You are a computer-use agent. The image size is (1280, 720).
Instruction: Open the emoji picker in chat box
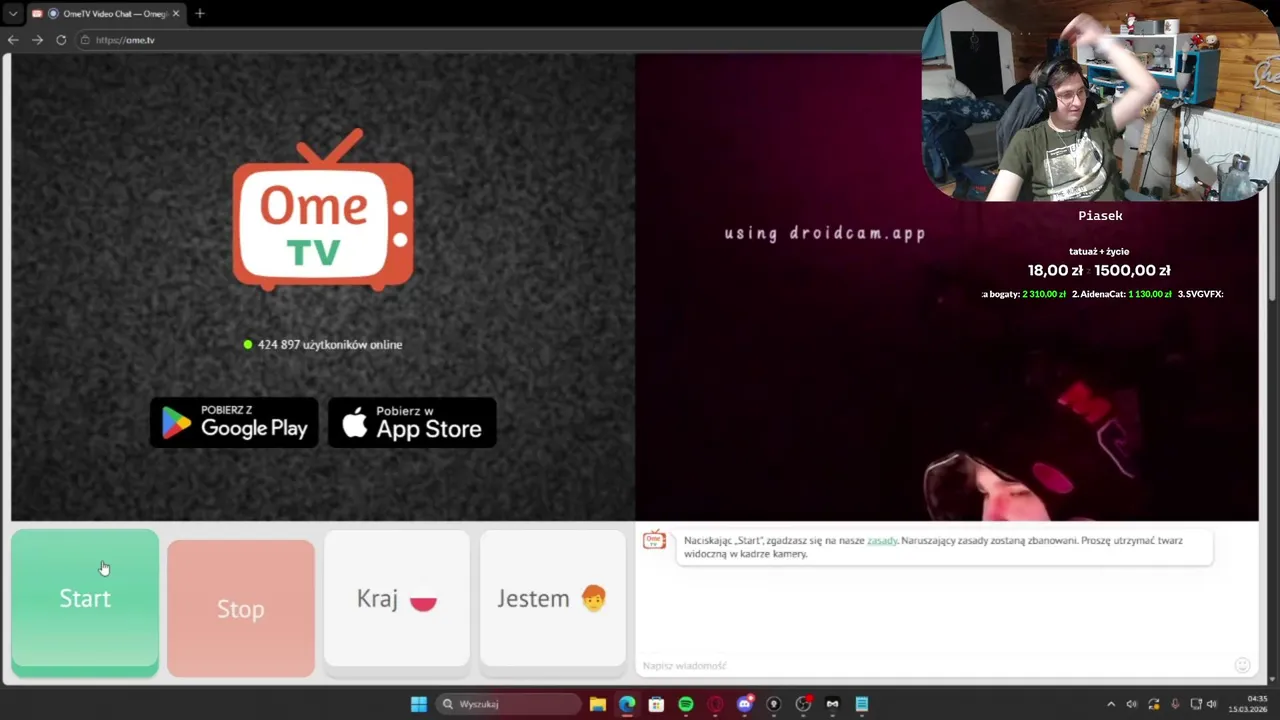pos(1242,665)
